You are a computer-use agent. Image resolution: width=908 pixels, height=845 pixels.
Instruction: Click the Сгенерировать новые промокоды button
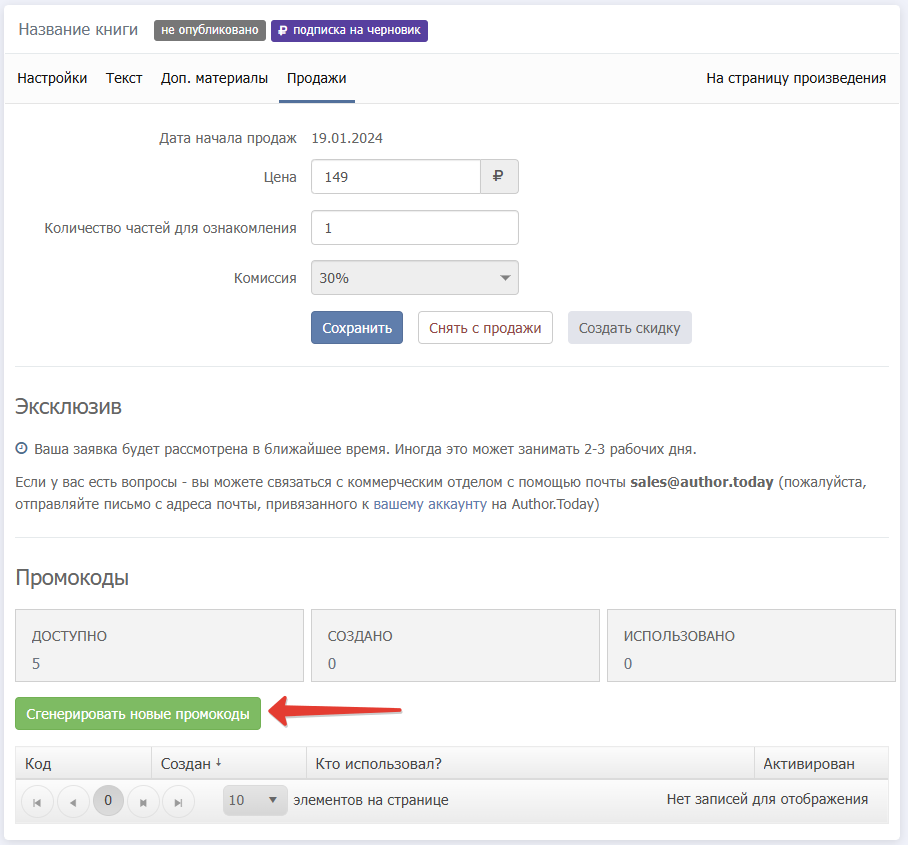pos(138,714)
